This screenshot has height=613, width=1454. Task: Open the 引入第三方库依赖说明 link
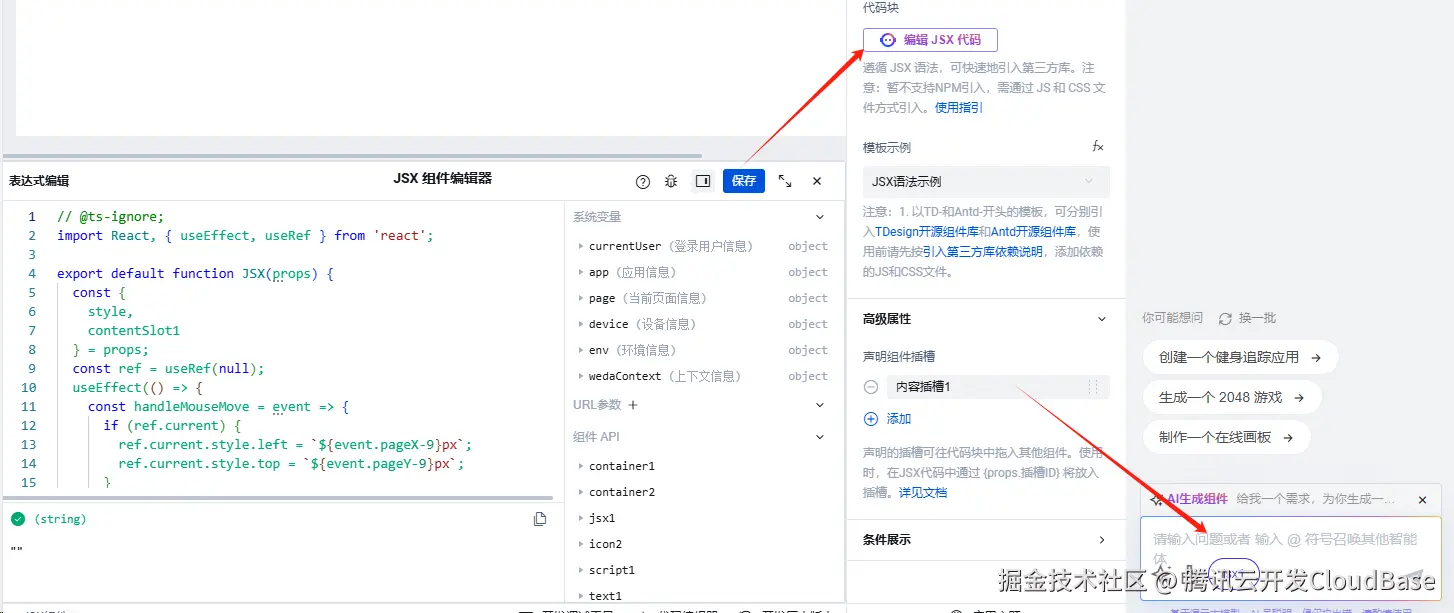pyautogui.click(x=982, y=251)
